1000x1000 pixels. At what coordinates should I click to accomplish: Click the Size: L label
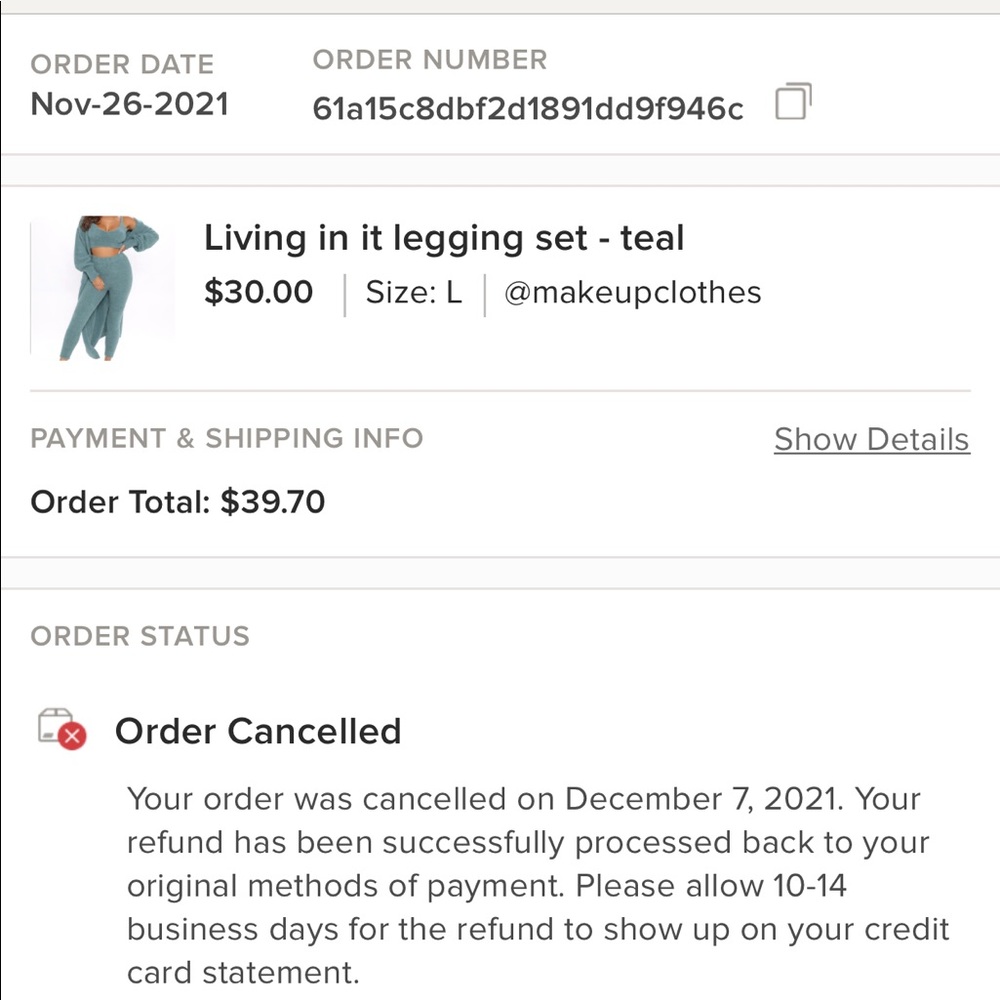pos(414,293)
